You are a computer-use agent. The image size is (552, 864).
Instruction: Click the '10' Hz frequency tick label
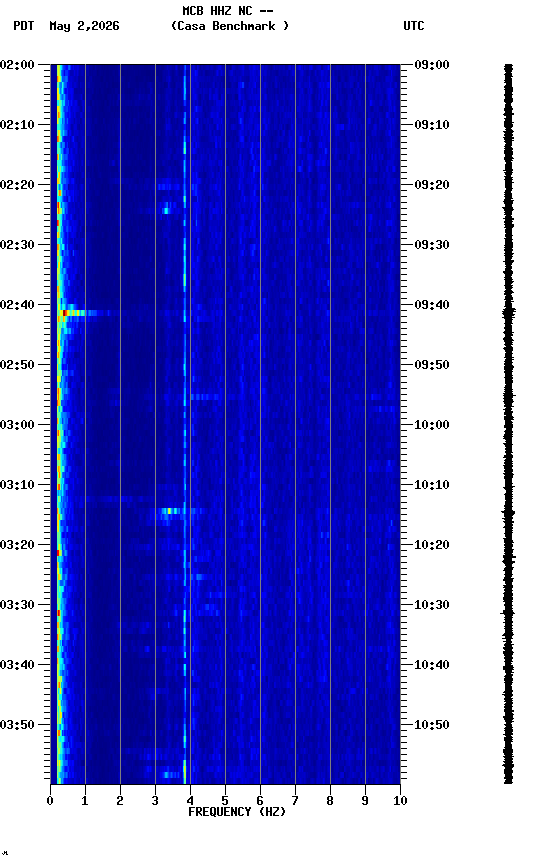(x=400, y=801)
